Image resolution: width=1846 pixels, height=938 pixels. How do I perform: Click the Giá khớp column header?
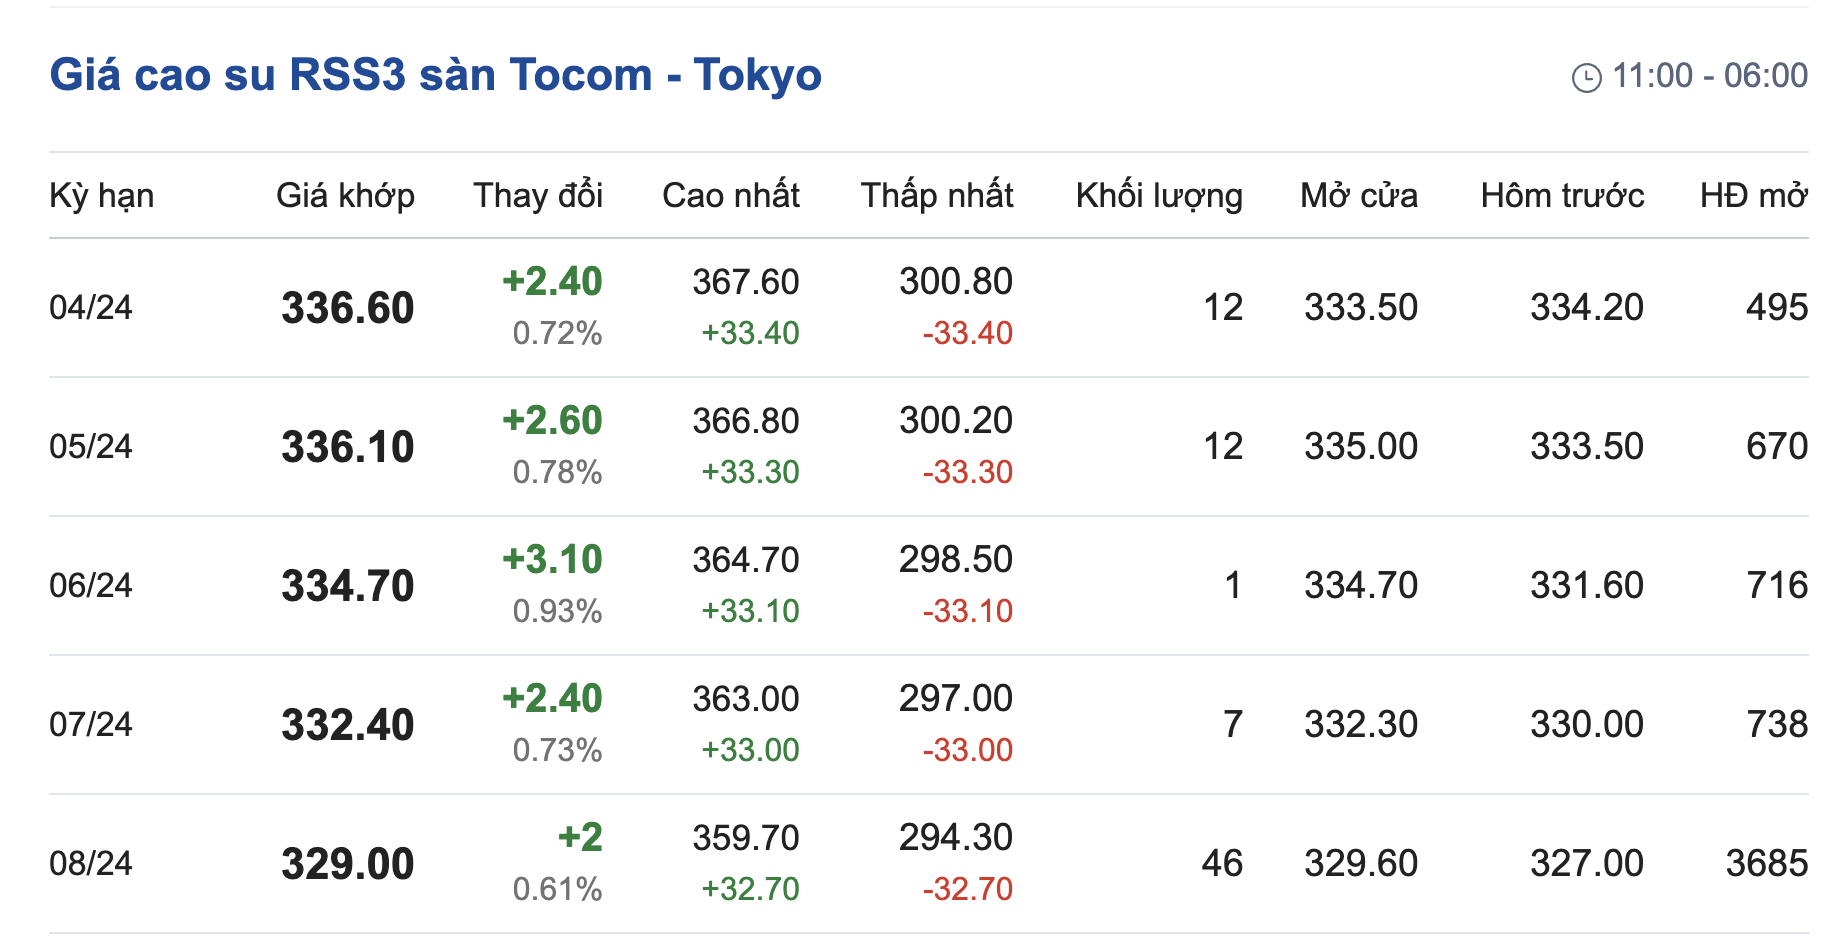345,195
